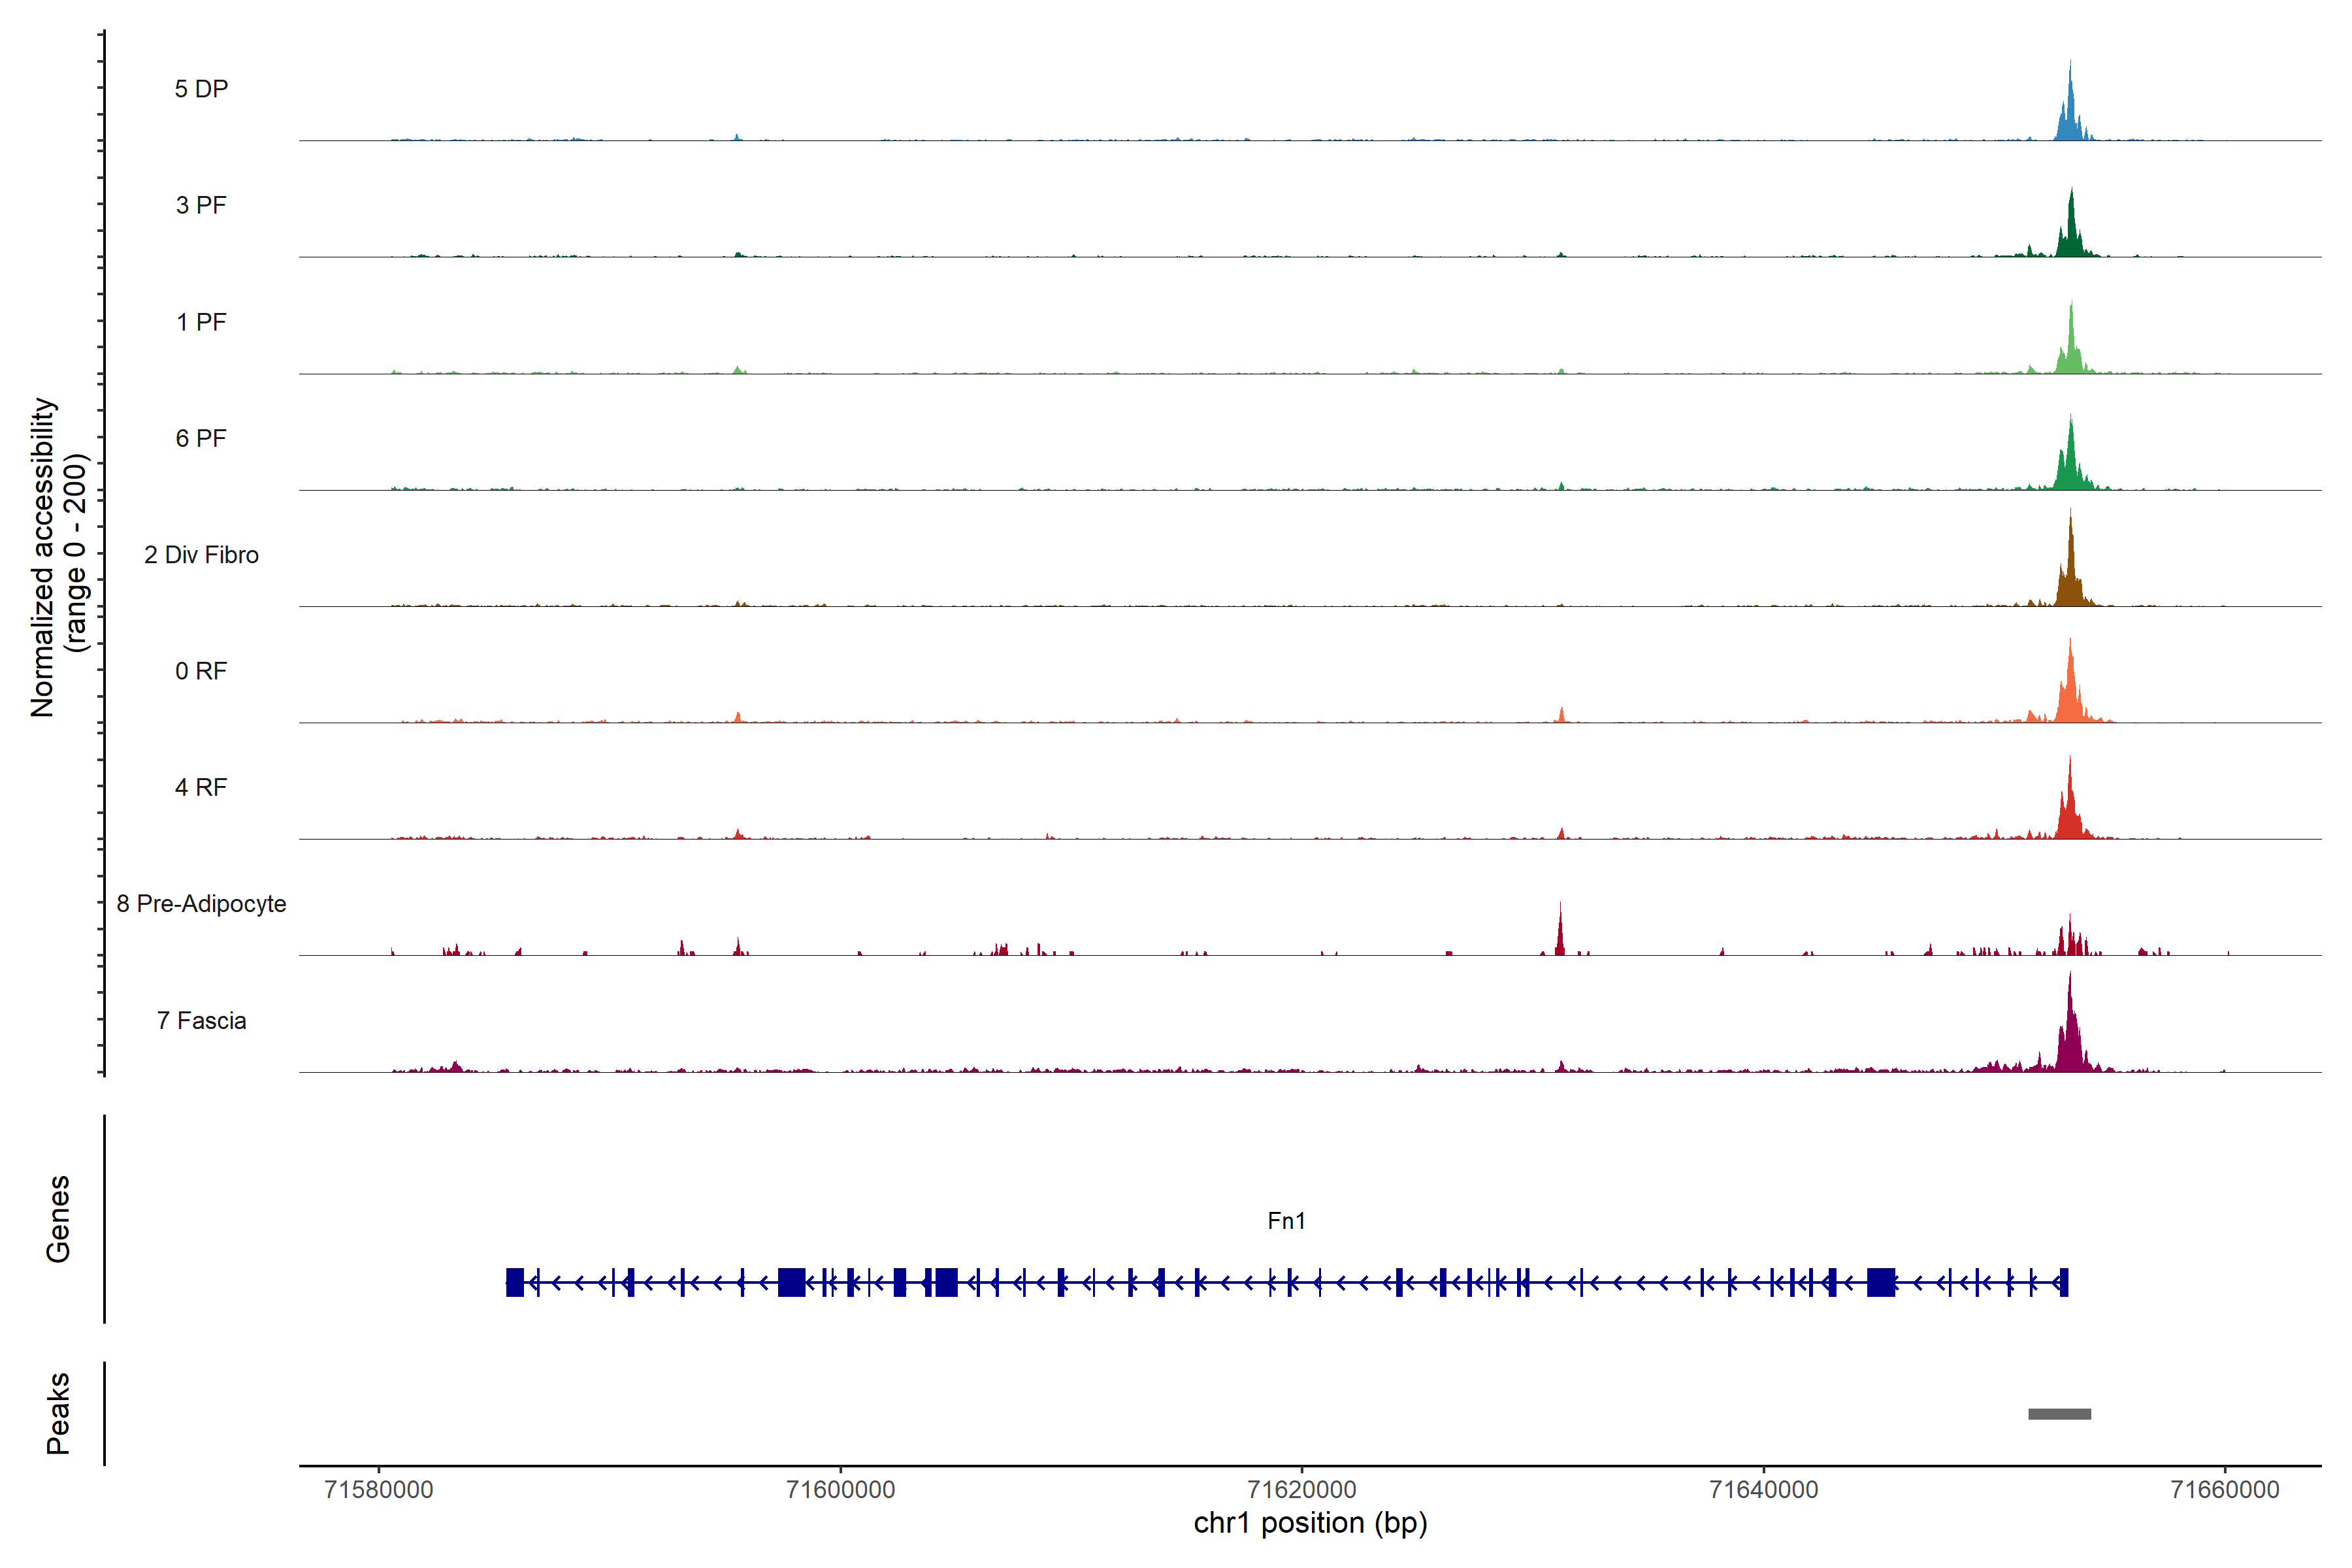The image size is (2352, 1568).
Task: Click the chr1 position (bp) axis title
Action: pyautogui.click(x=1310, y=1523)
